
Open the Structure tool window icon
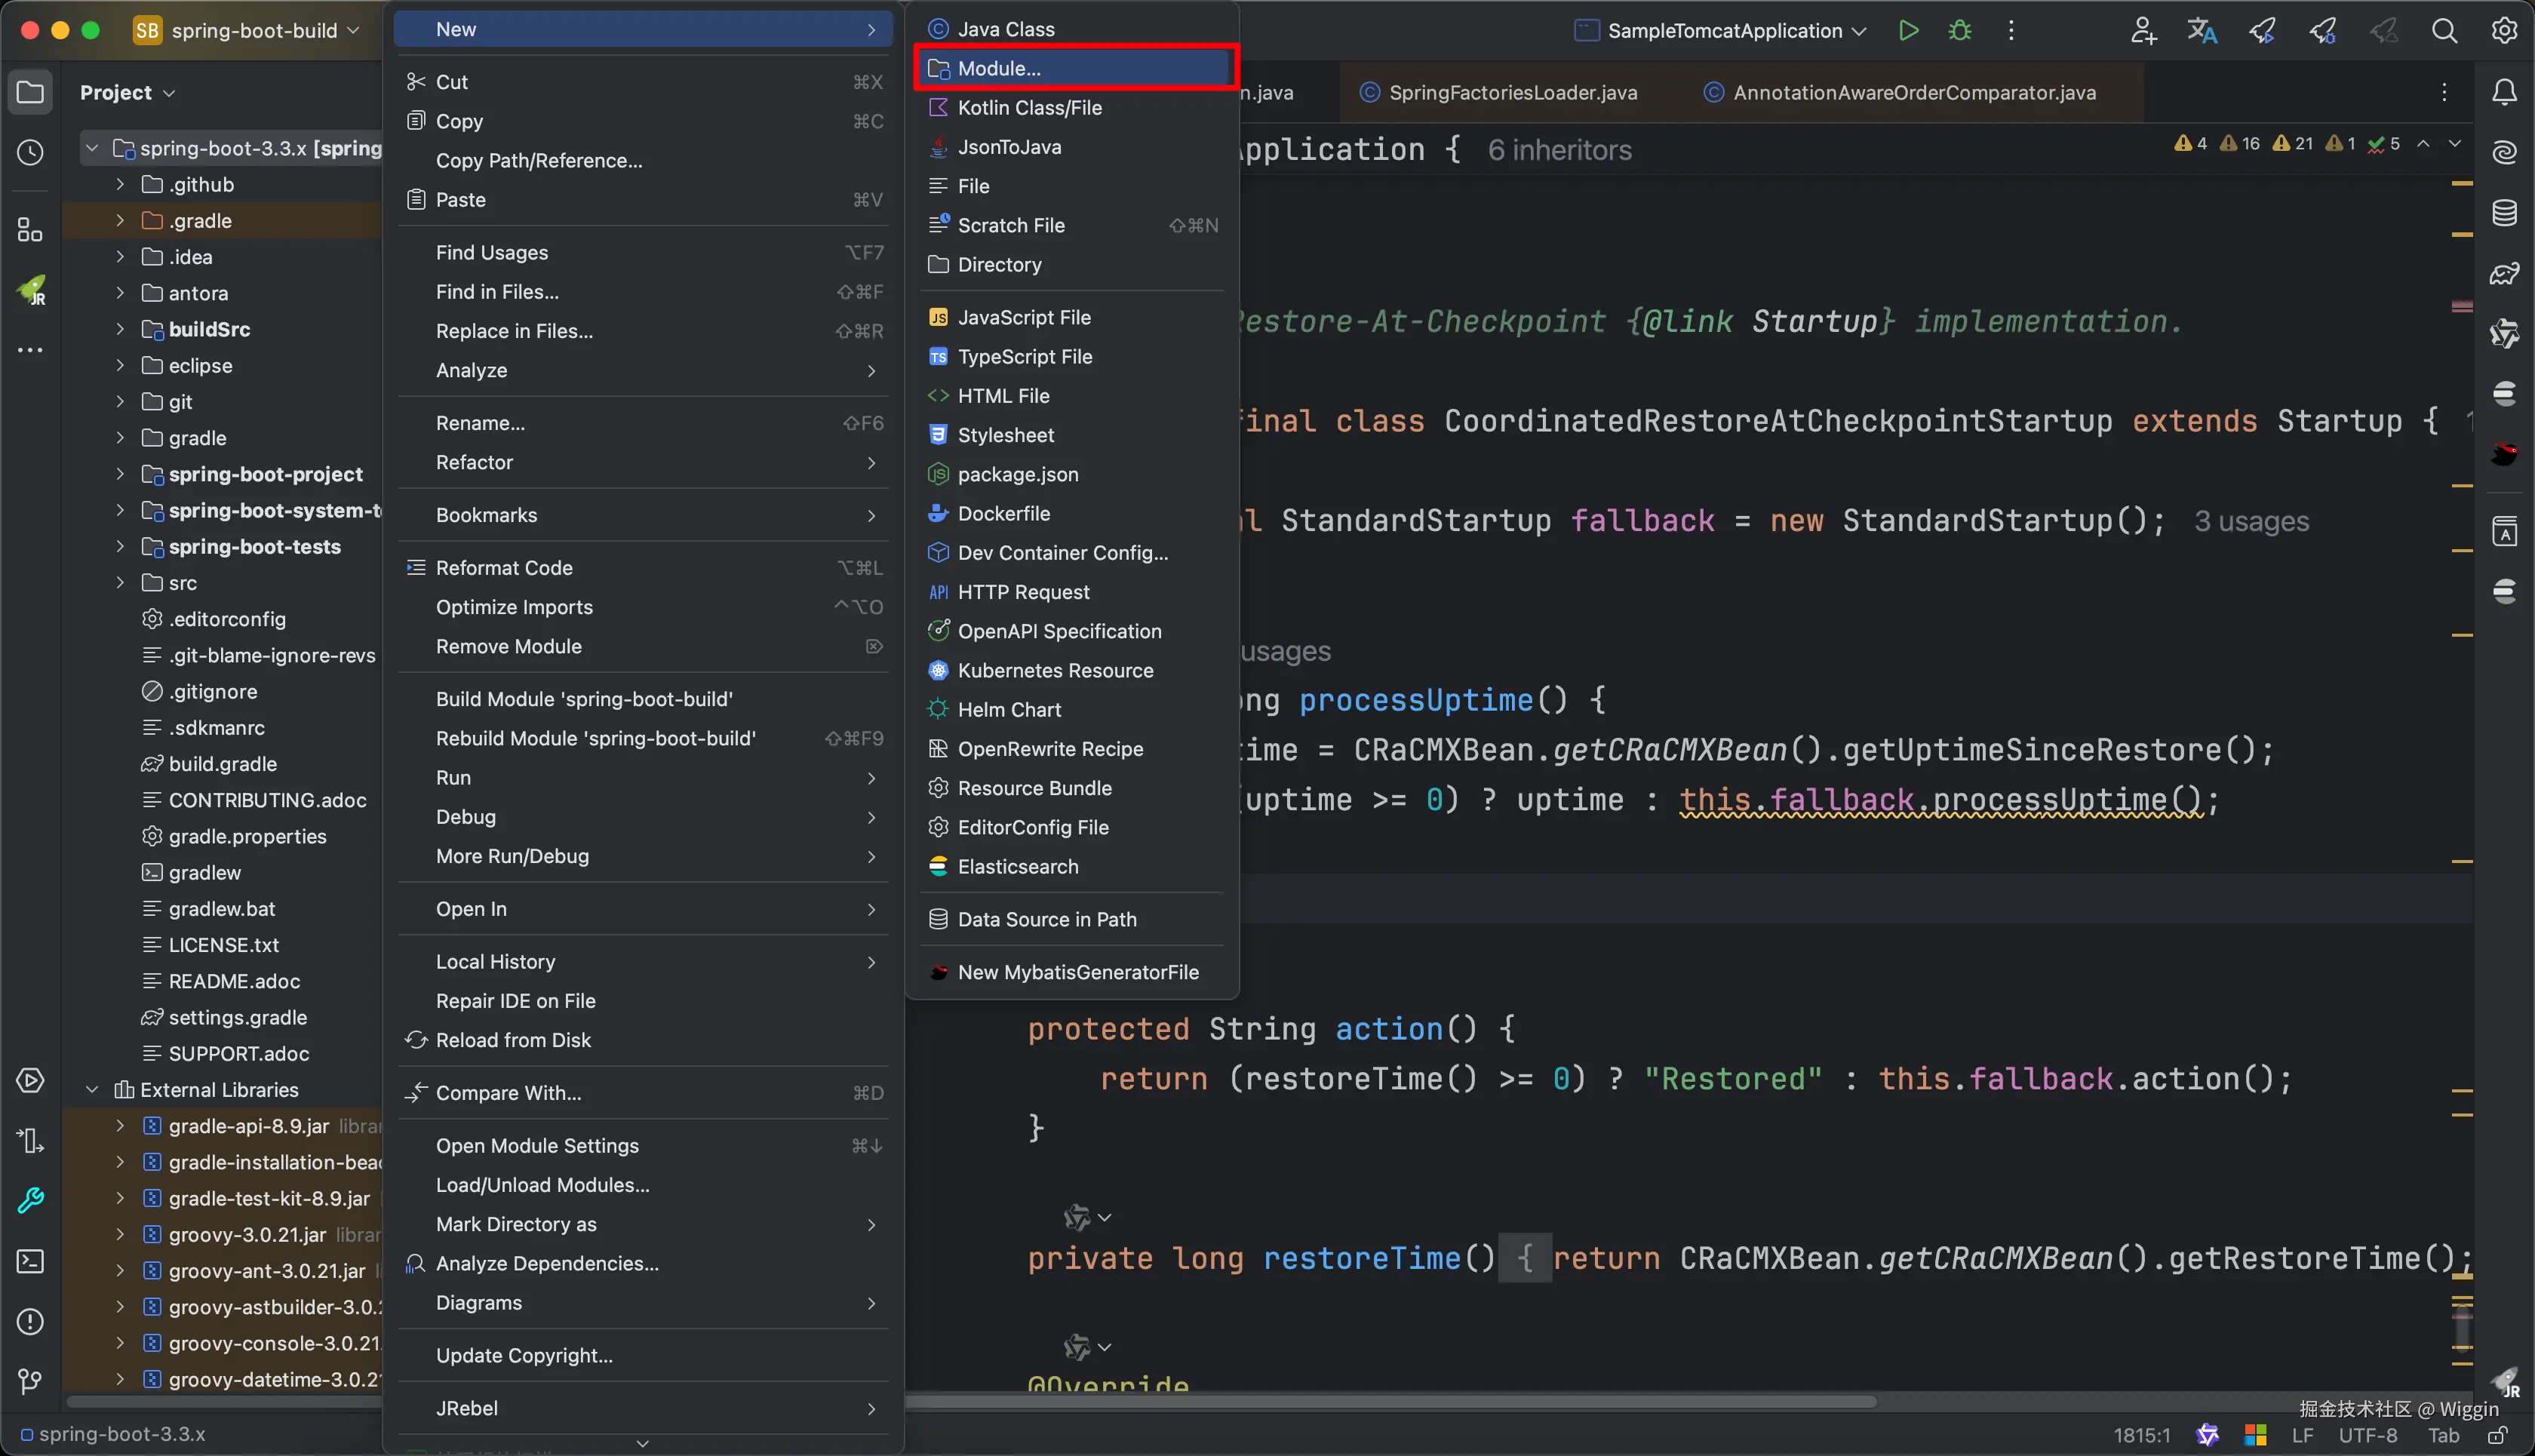30,230
